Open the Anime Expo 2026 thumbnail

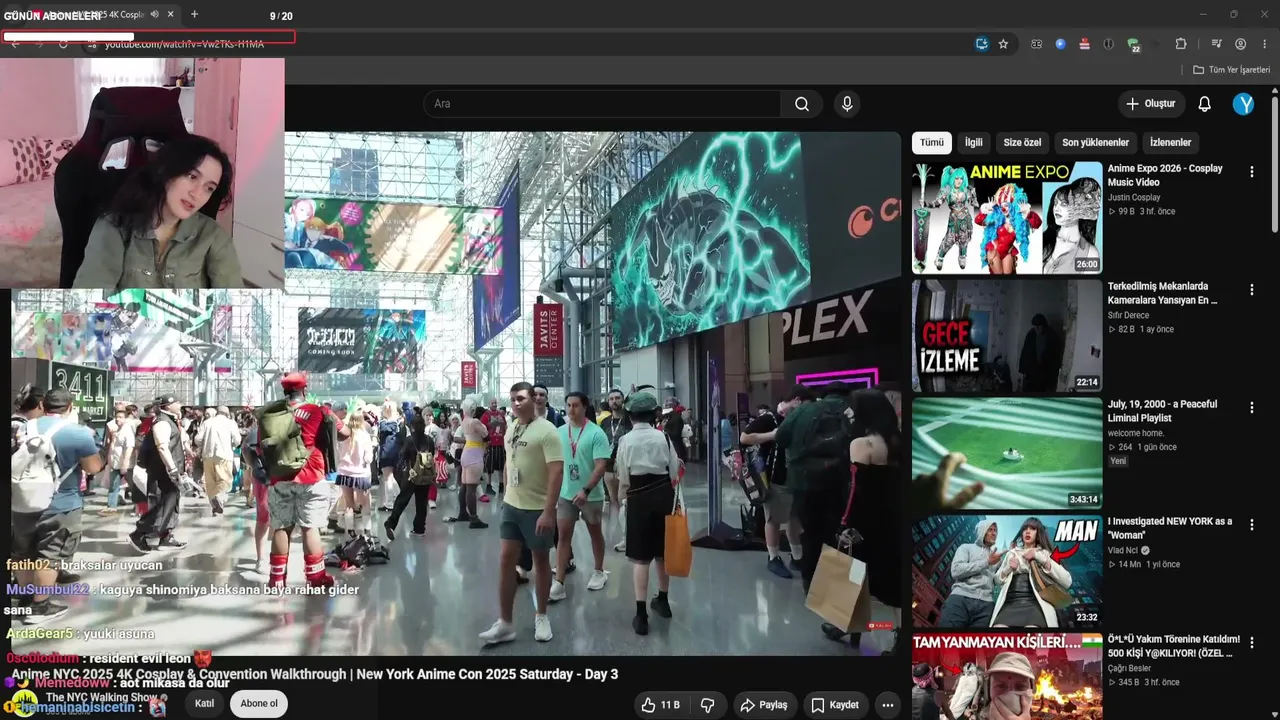[1007, 218]
